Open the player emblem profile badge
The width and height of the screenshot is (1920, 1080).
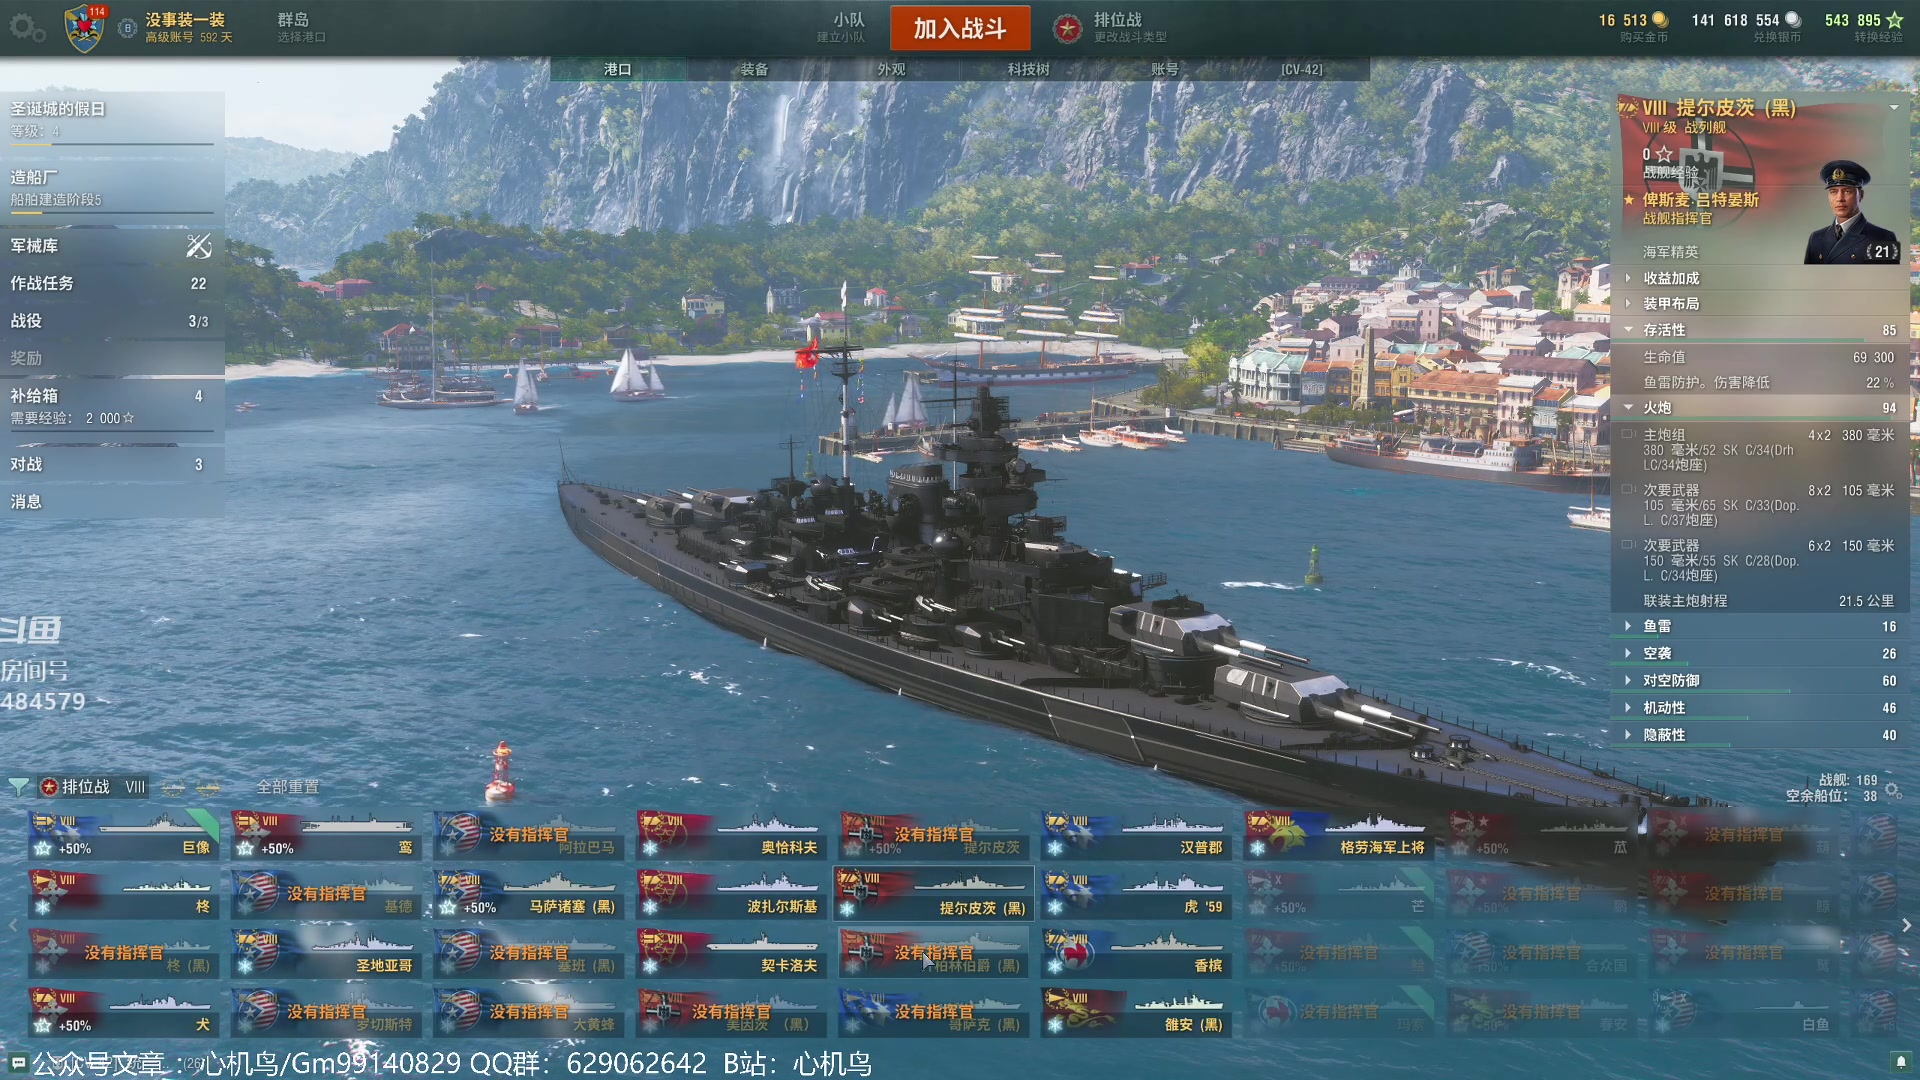85,28
